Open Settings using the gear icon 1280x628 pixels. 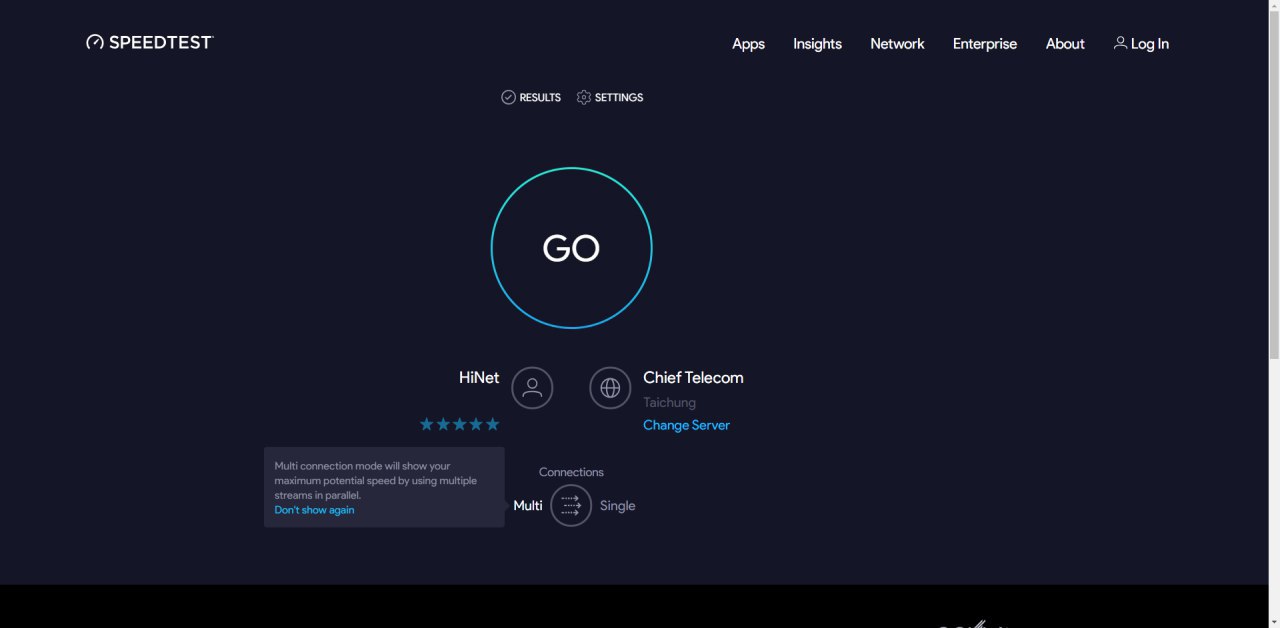point(584,97)
